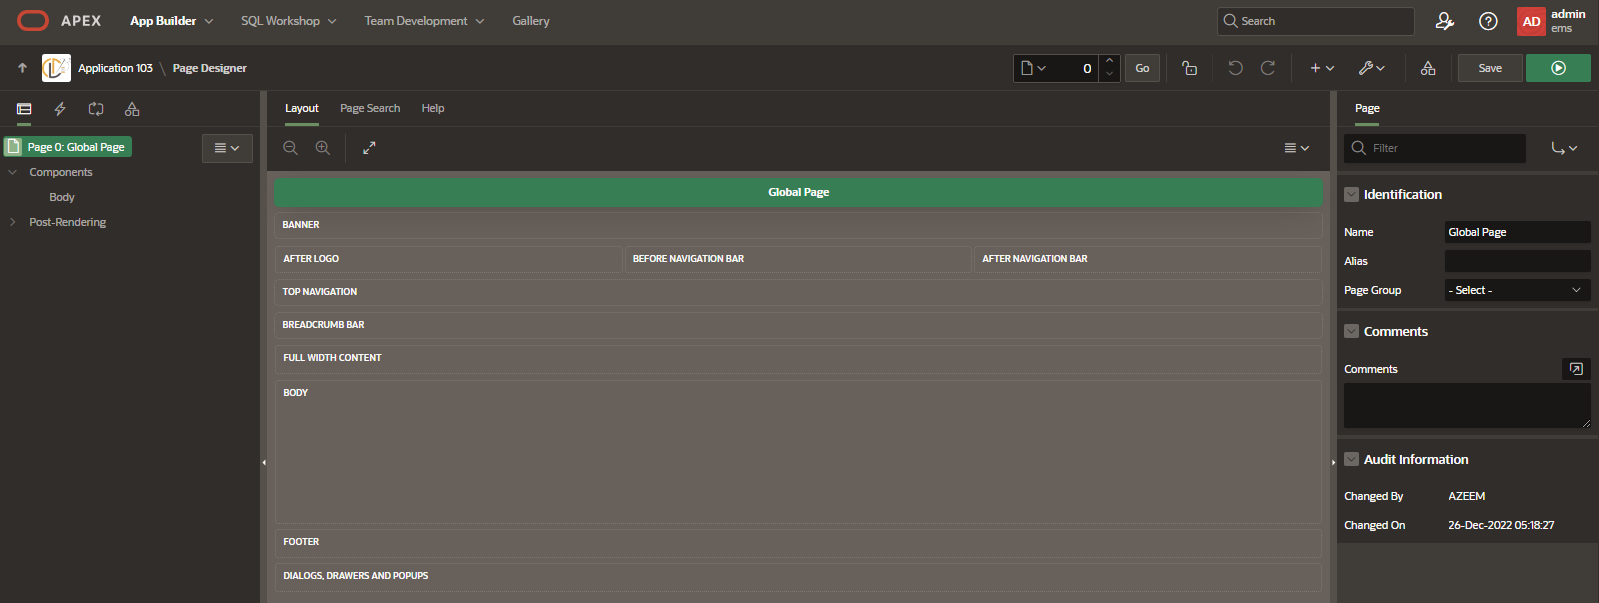1599x603 pixels.
Task: Open the Team Development menu
Action: point(424,21)
